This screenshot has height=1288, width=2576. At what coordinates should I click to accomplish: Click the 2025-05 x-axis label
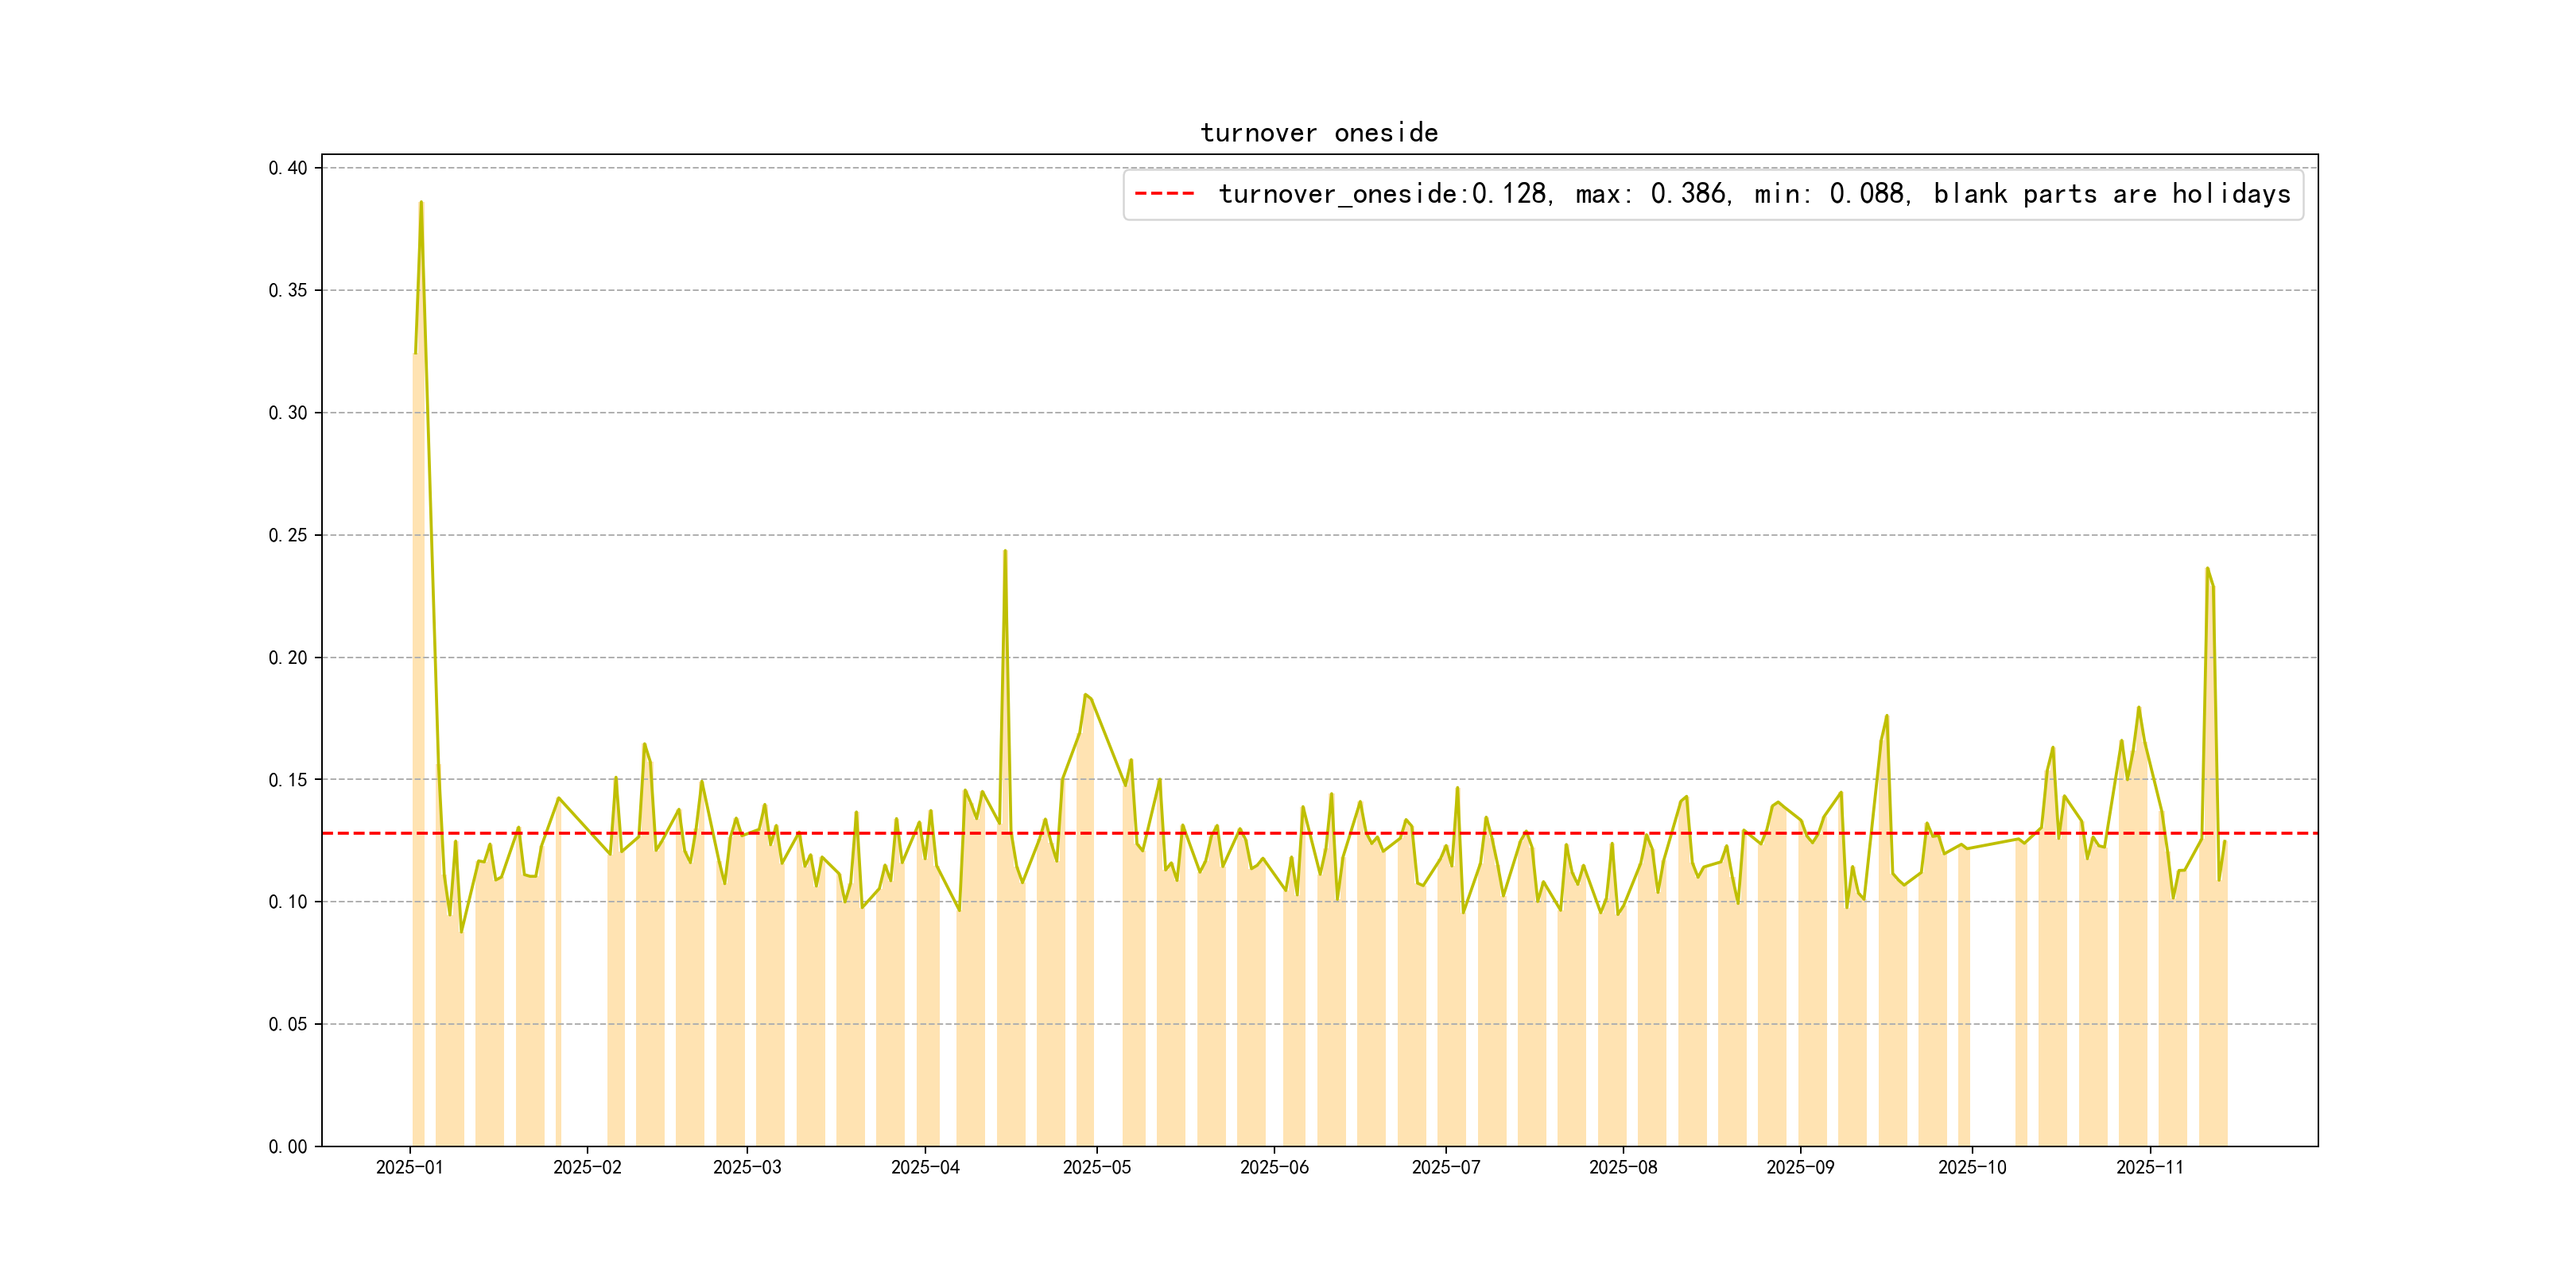click(x=1096, y=1167)
